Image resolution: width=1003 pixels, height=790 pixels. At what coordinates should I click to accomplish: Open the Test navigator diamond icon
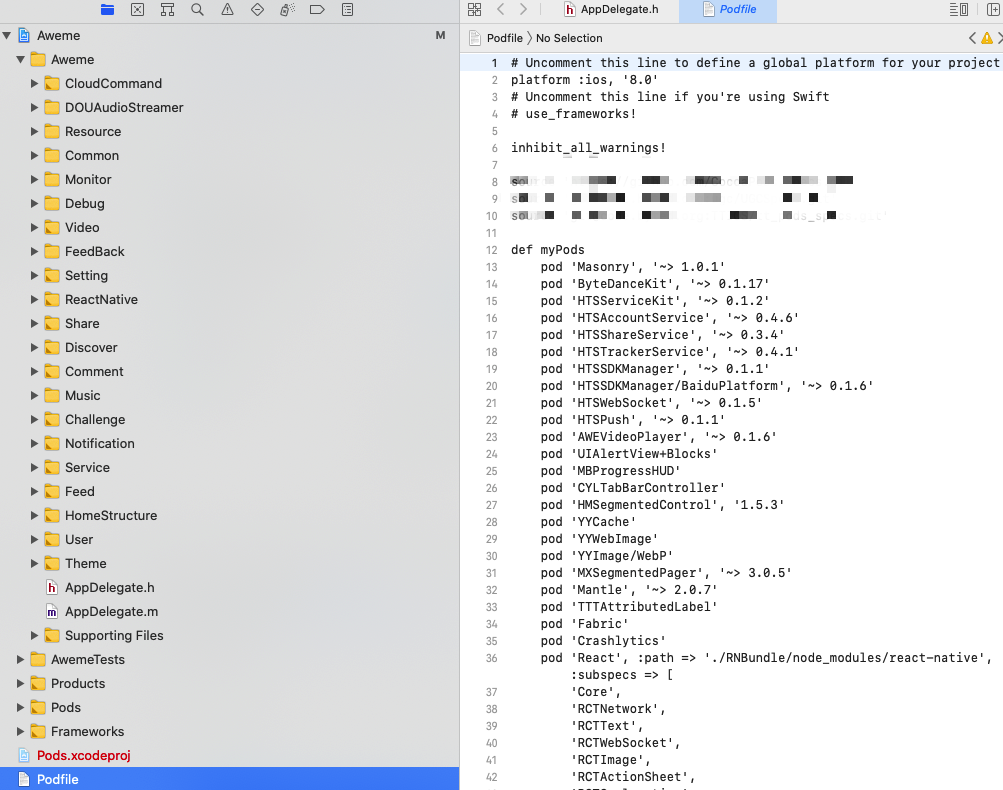pyautogui.click(x=257, y=10)
